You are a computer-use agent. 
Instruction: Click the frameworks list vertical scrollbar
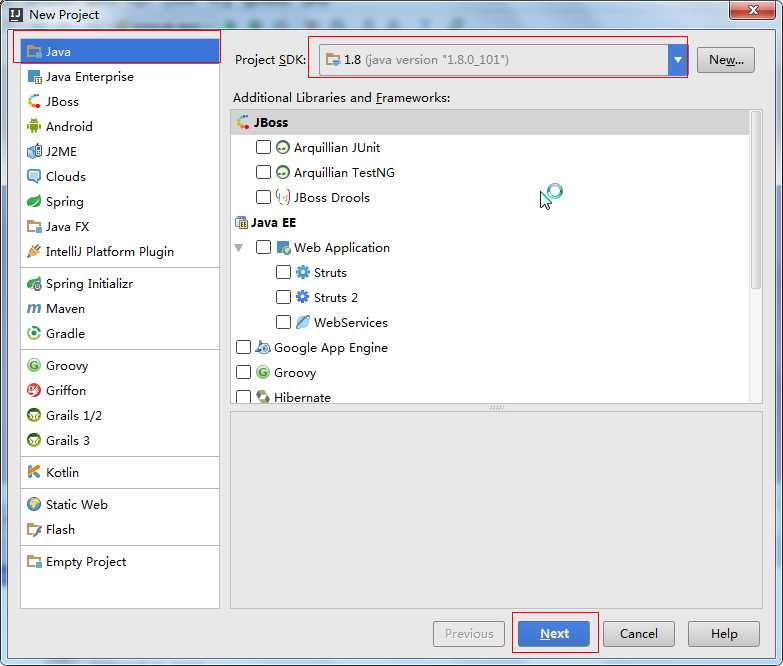coord(756,200)
